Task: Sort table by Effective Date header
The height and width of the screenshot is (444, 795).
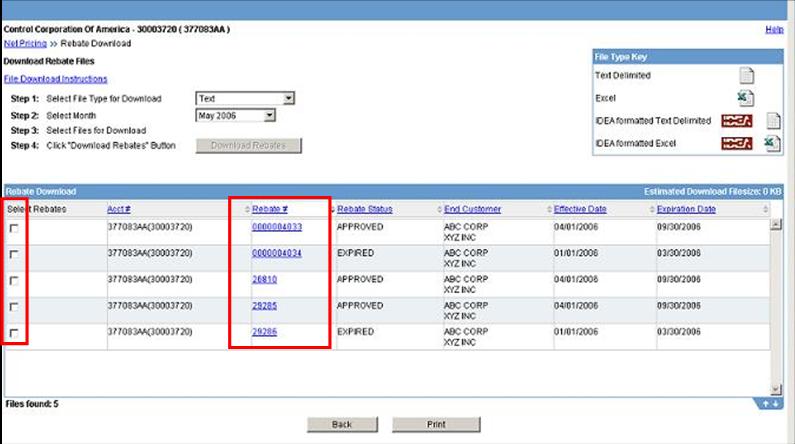Action: click(x=580, y=209)
